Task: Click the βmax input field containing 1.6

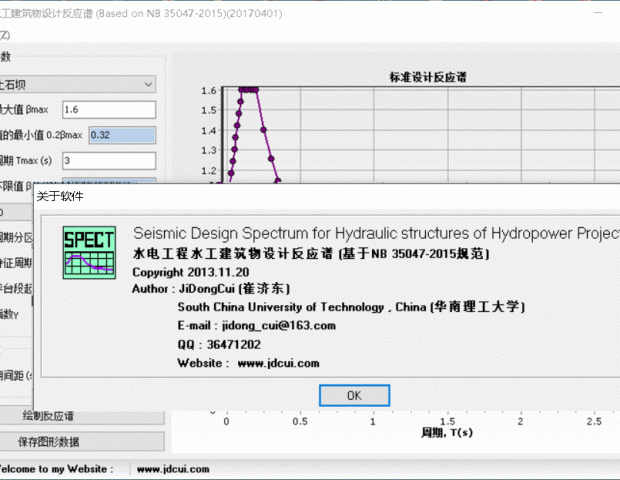Action: (x=109, y=109)
